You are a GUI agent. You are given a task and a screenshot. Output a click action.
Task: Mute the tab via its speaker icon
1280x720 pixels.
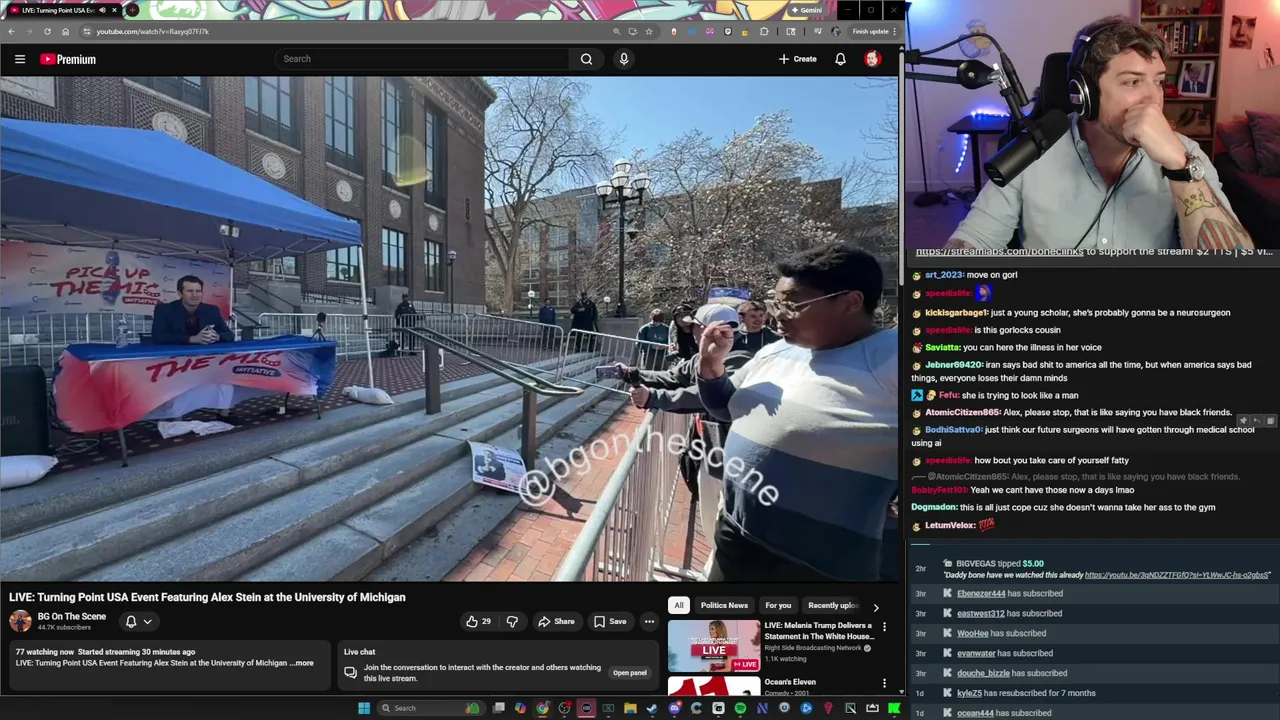[102, 10]
